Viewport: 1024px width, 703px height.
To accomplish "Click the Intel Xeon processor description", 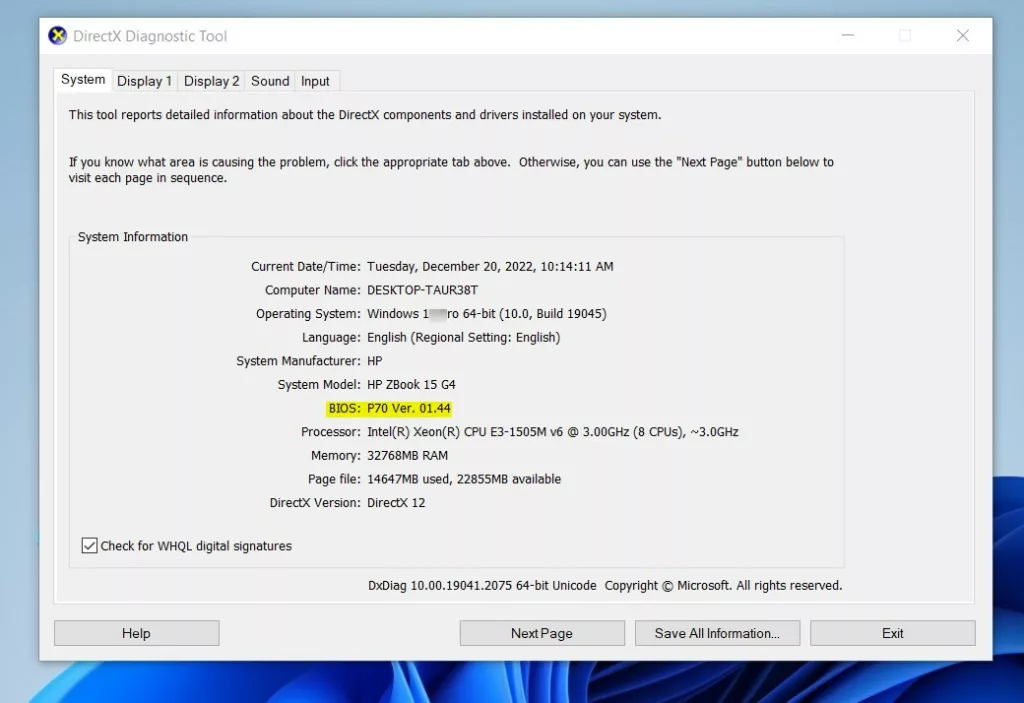I will pos(552,432).
